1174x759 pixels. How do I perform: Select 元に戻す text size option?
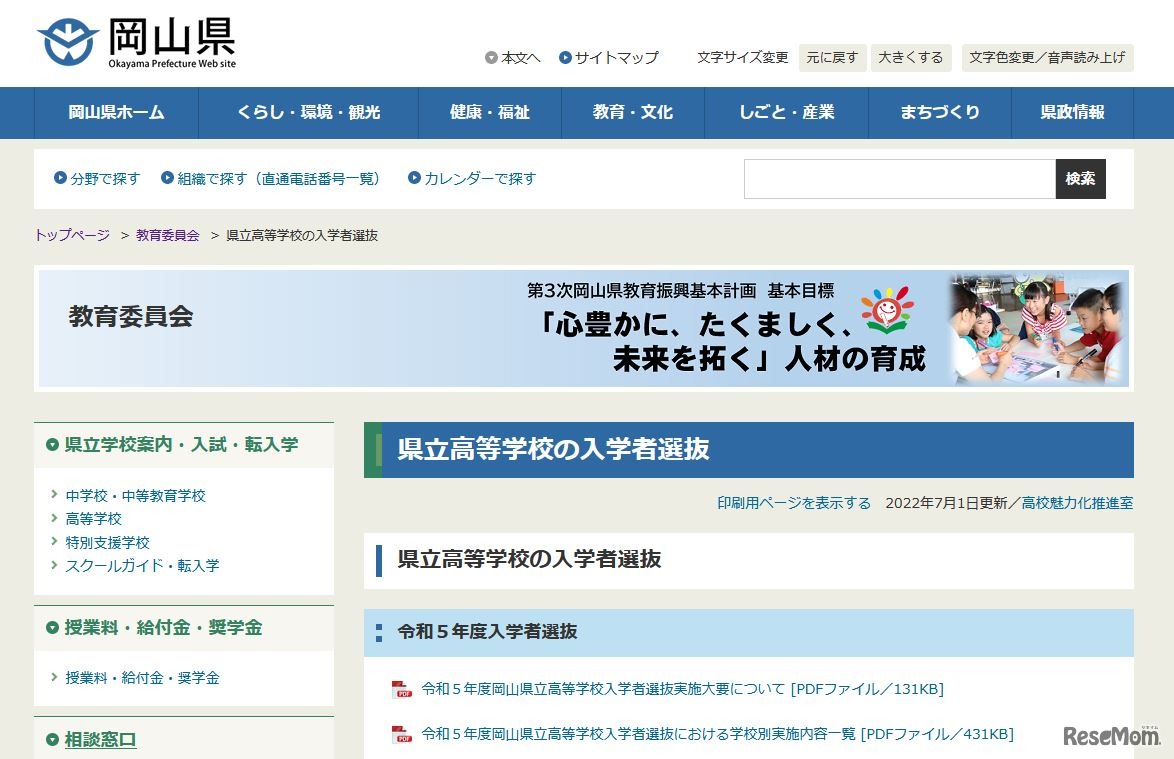coord(834,58)
